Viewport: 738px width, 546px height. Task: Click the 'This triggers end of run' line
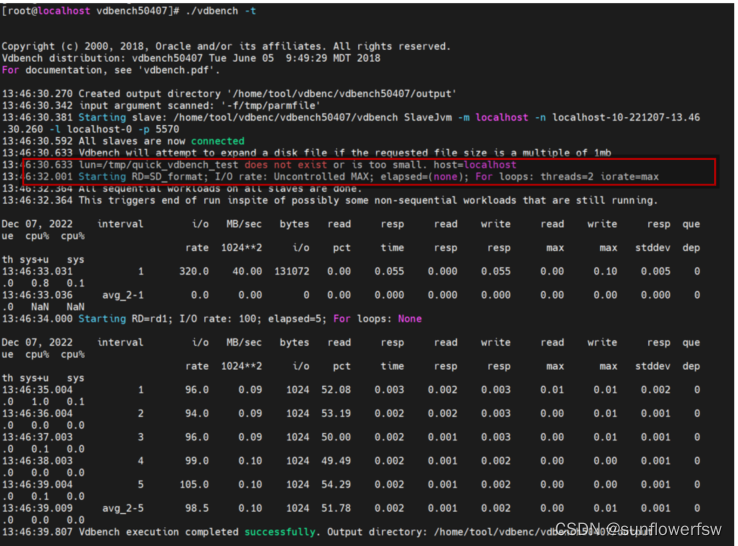pos(329,200)
